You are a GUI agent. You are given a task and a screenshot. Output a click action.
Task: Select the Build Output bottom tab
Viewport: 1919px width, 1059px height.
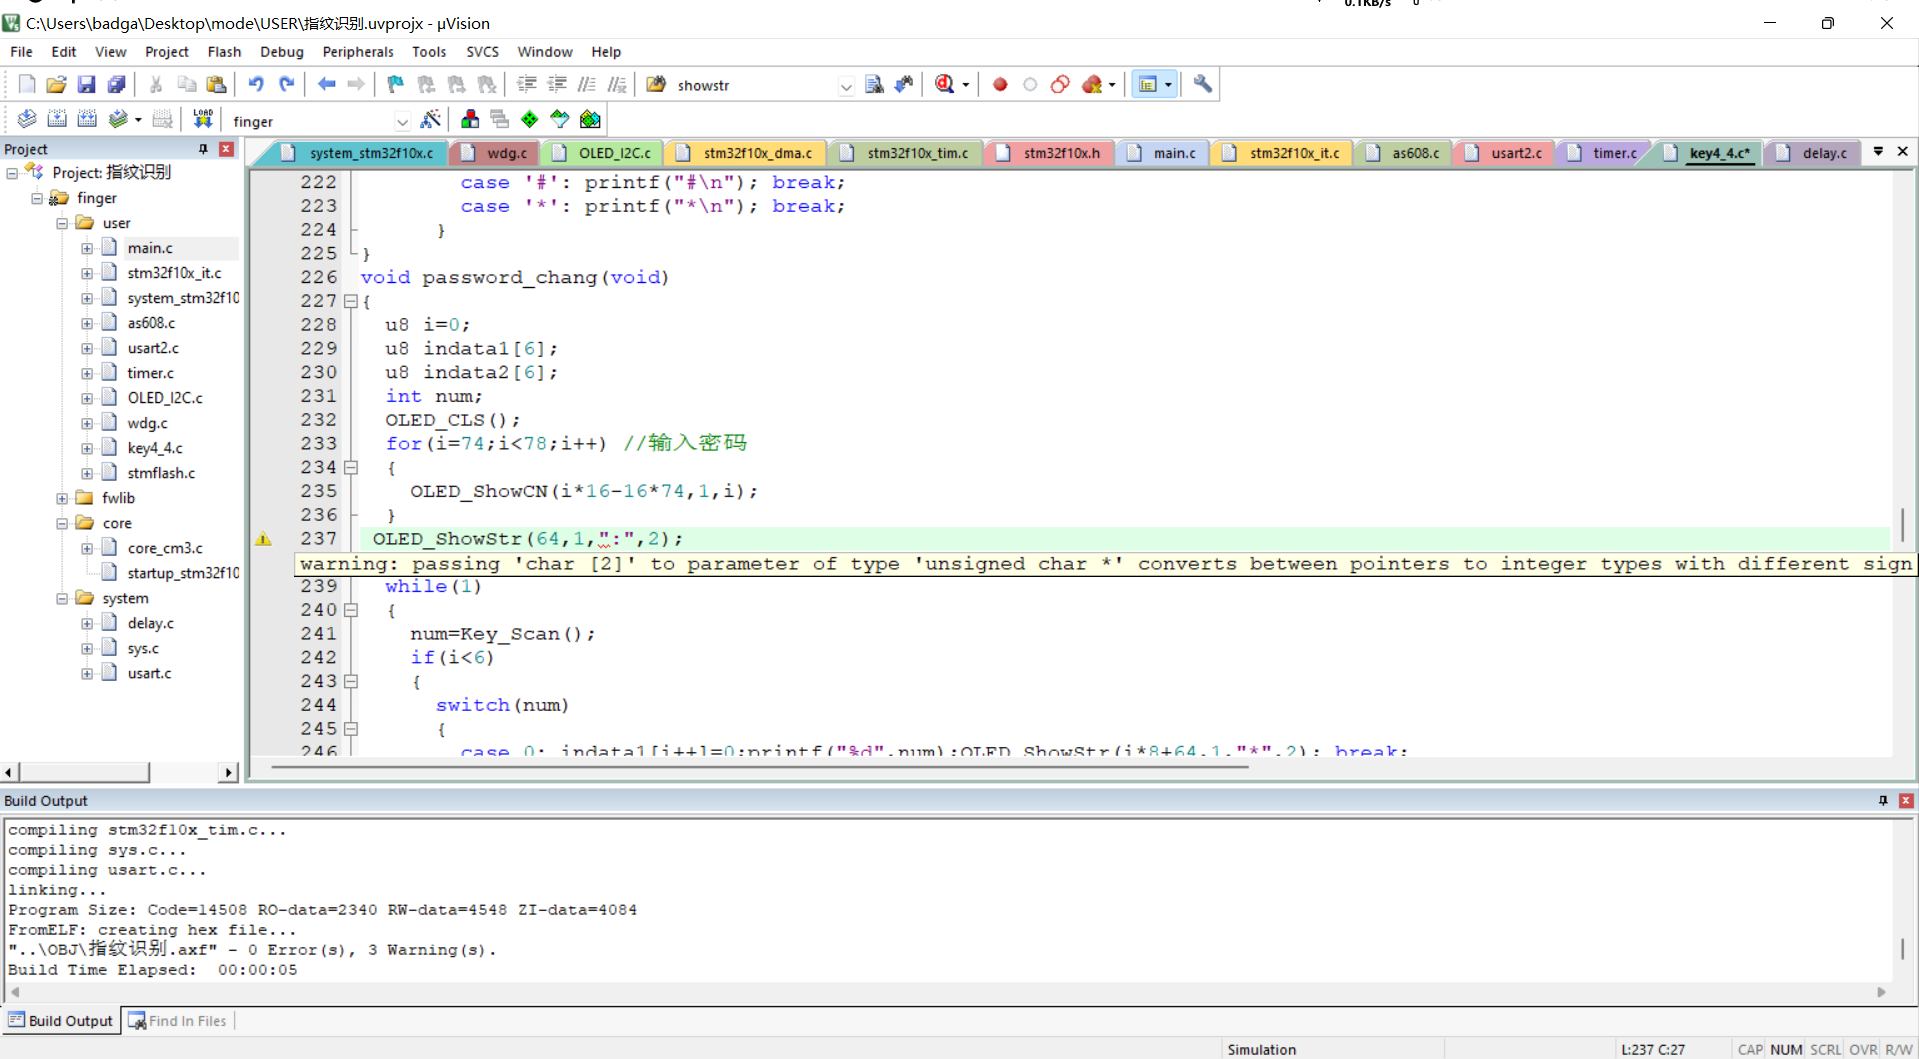coord(61,1021)
